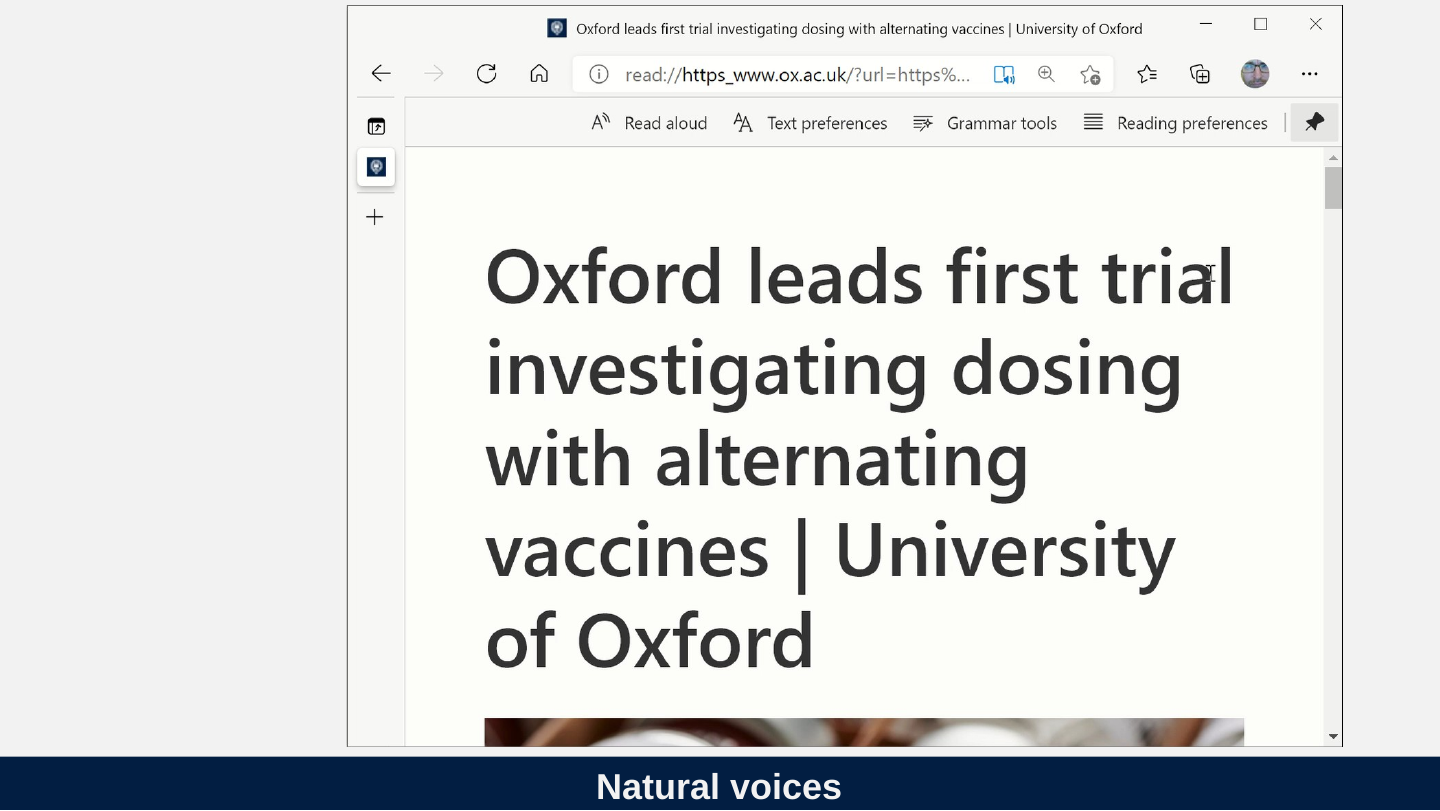This screenshot has width=1440, height=811.
Task: Minimize the browser window
Action: [1206, 24]
